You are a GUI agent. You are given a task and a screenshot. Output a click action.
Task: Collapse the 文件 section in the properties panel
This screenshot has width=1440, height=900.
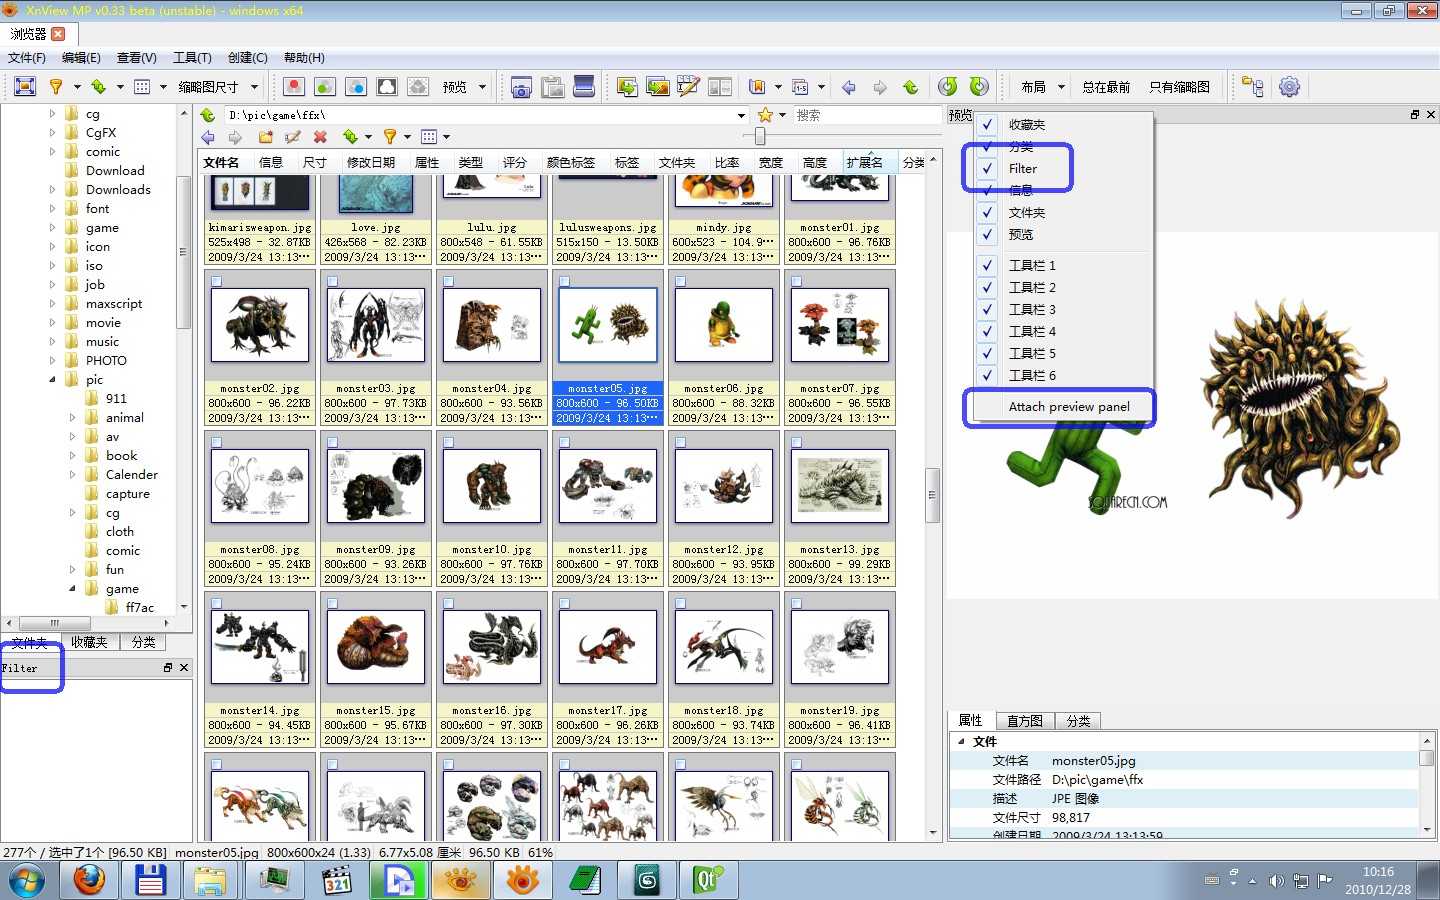pyautogui.click(x=962, y=742)
